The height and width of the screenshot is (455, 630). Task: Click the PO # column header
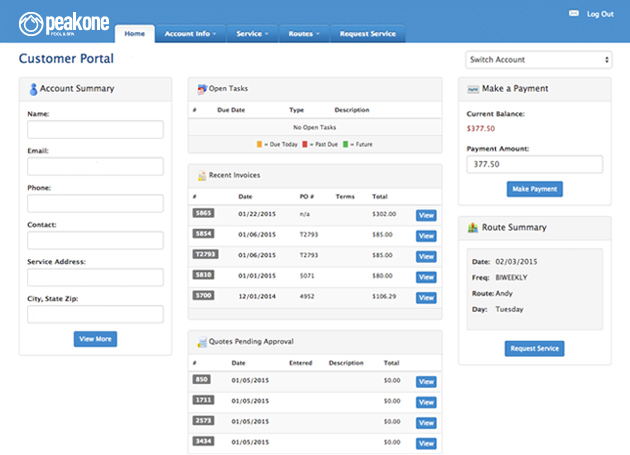[307, 197]
